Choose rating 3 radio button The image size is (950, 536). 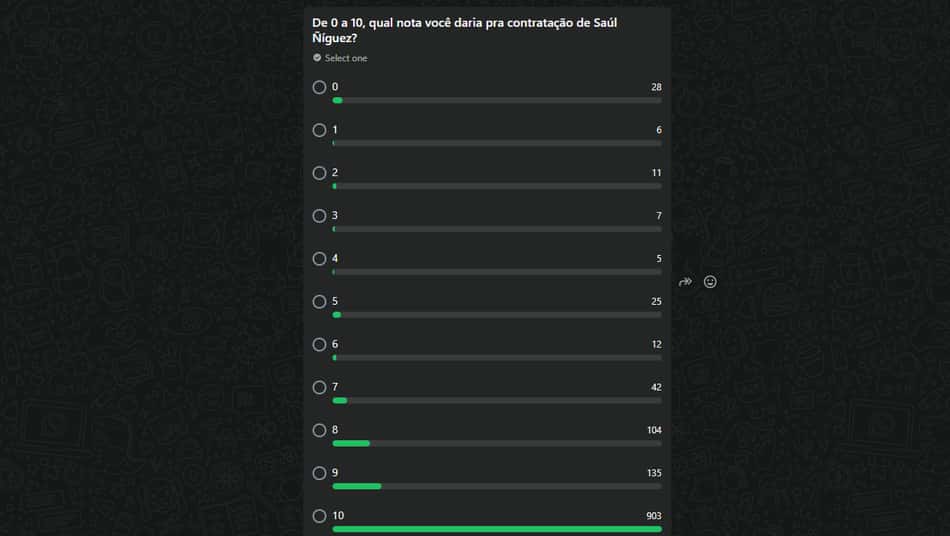pos(319,216)
